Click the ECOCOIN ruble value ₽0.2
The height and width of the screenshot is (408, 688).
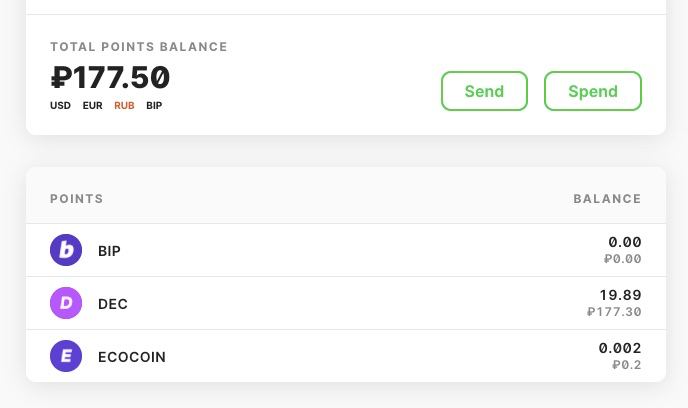[x=627, y=365]
